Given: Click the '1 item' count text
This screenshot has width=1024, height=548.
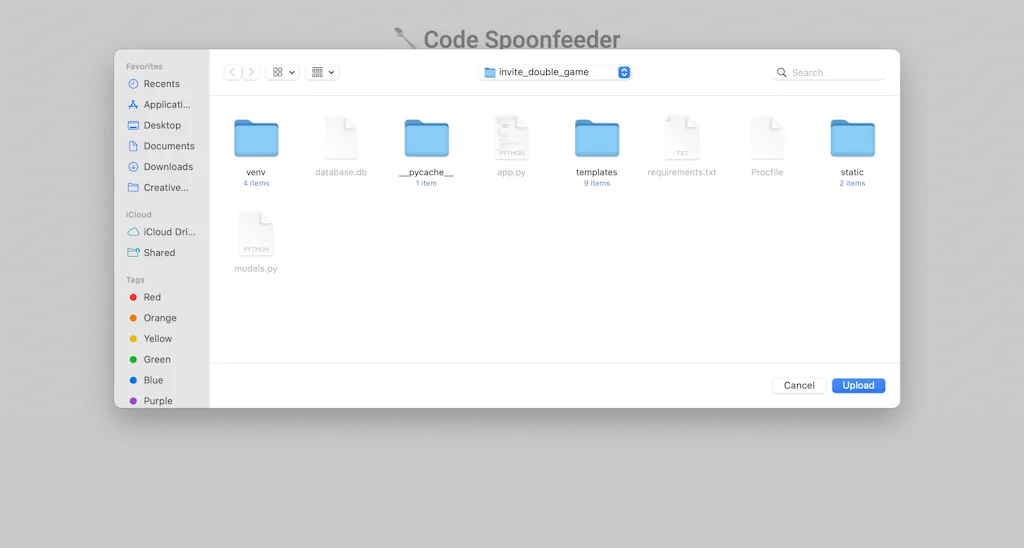Looking at the screenshot, I should [x=426, y=184].
